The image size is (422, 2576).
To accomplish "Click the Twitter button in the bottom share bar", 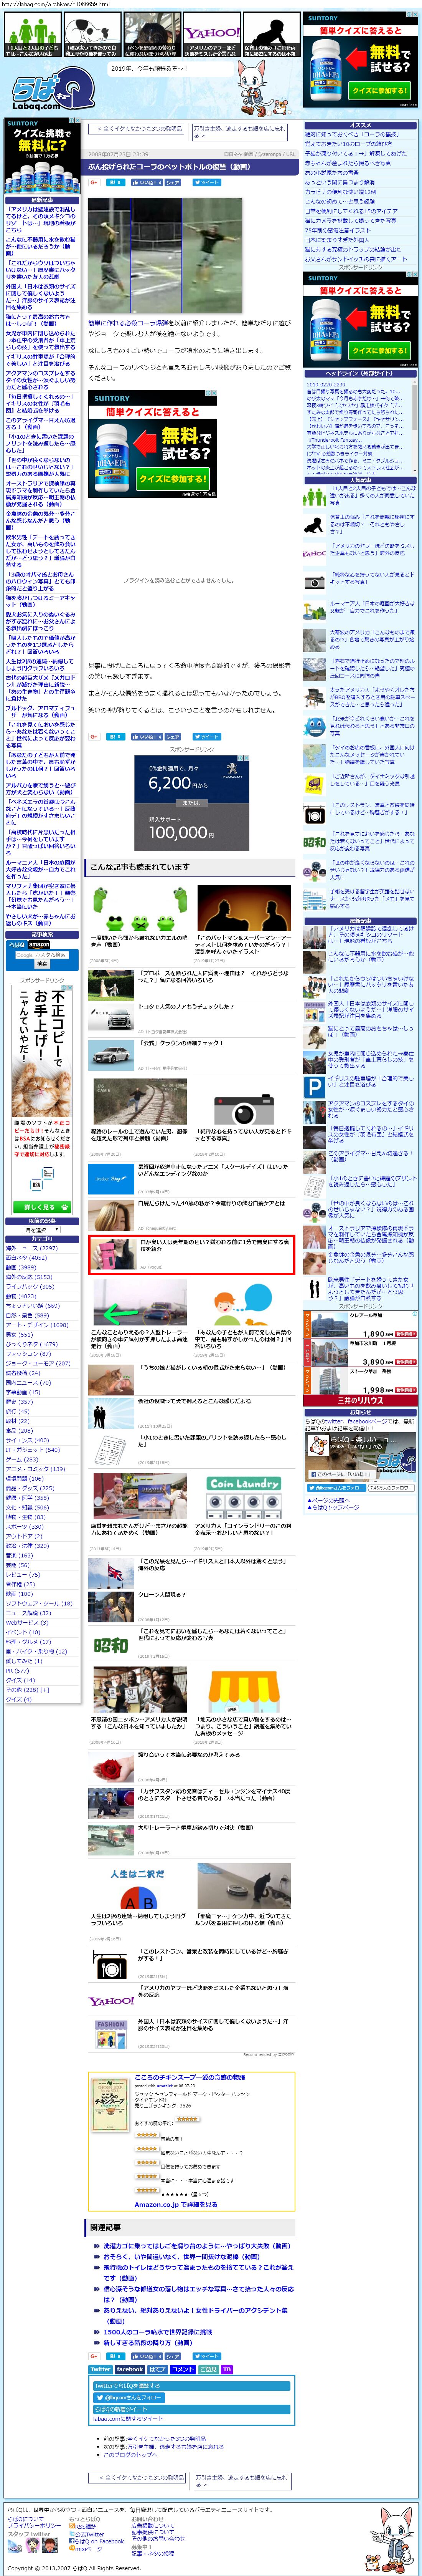I will click(101, 2369).
